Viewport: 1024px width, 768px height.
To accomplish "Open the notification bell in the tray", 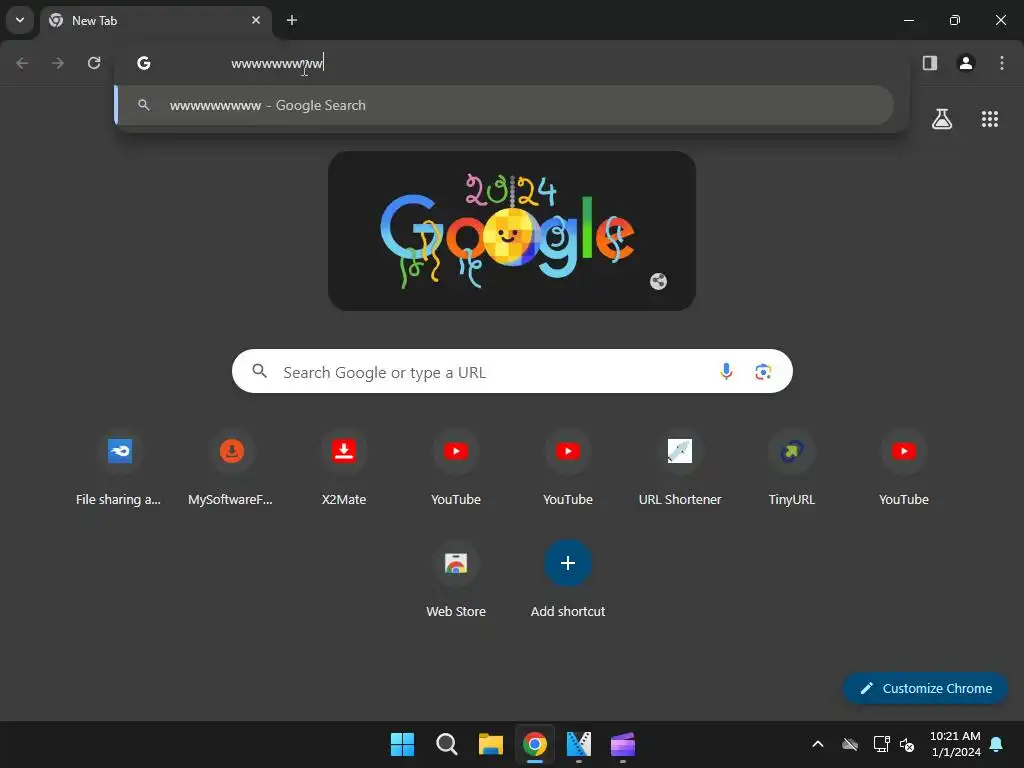I will tap(997, 744).
